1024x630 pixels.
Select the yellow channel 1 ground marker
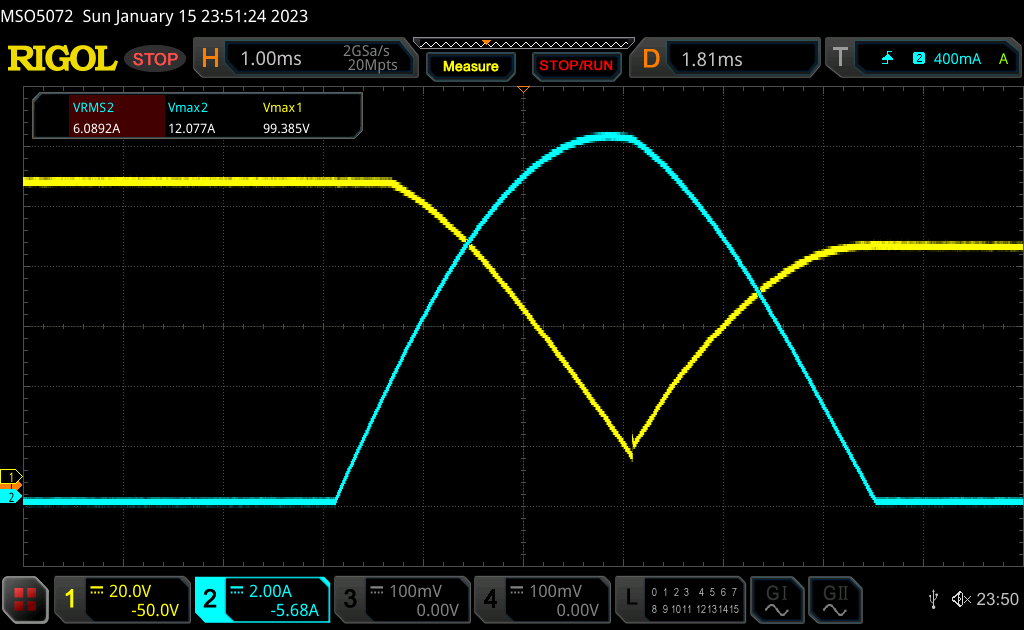pos(12,476)
